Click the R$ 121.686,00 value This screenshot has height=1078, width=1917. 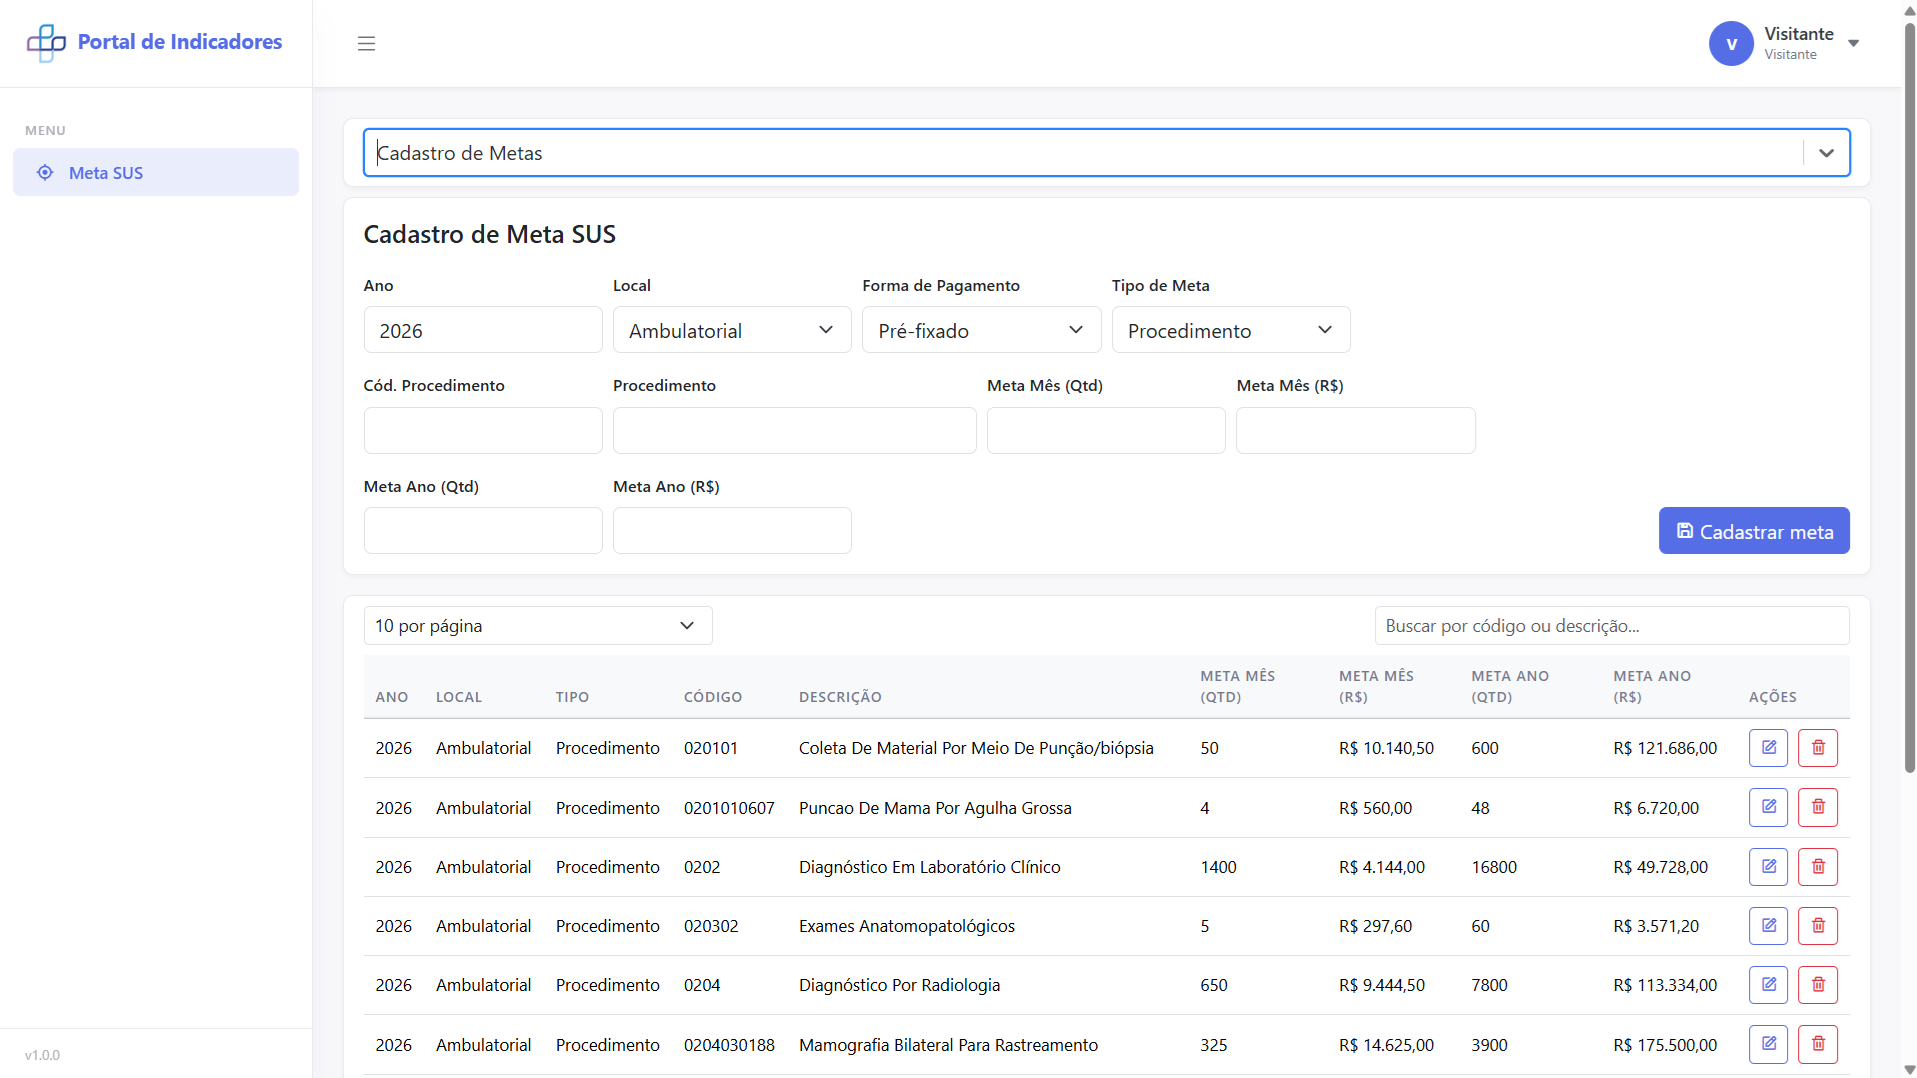(x=1665, y=748)
